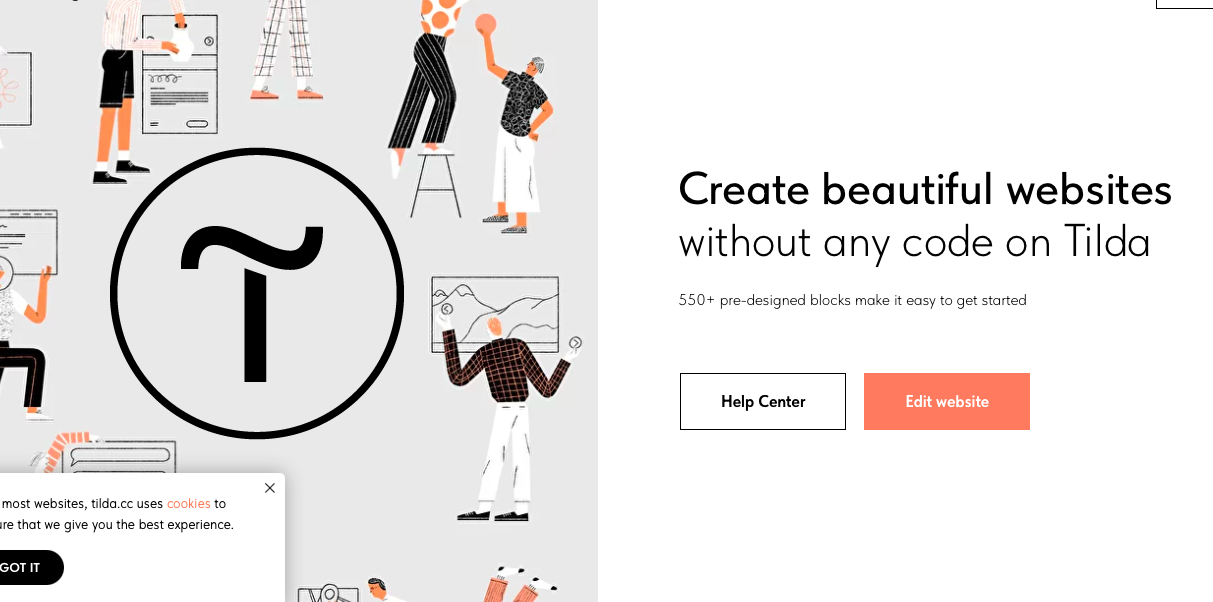Click the partially visible top-right corner button
This screenshot has width=1213, height=602.
click(x=1185, y=3)
